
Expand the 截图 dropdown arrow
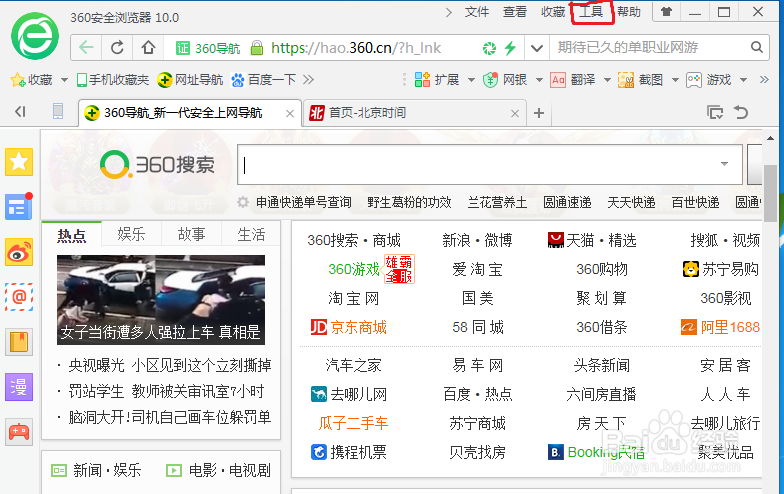pyautogui.click(x=675, y=80)
